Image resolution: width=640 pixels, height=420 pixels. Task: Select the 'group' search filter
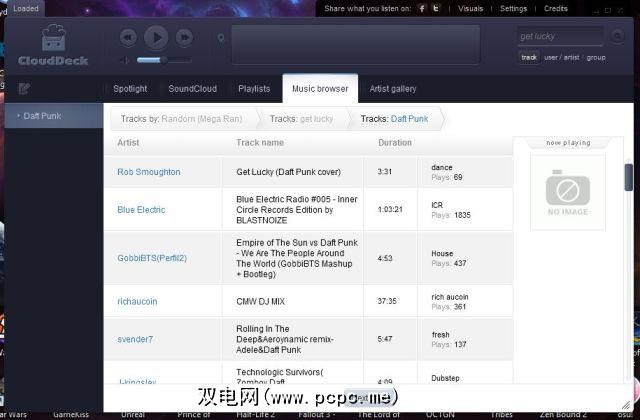[596, 58]
